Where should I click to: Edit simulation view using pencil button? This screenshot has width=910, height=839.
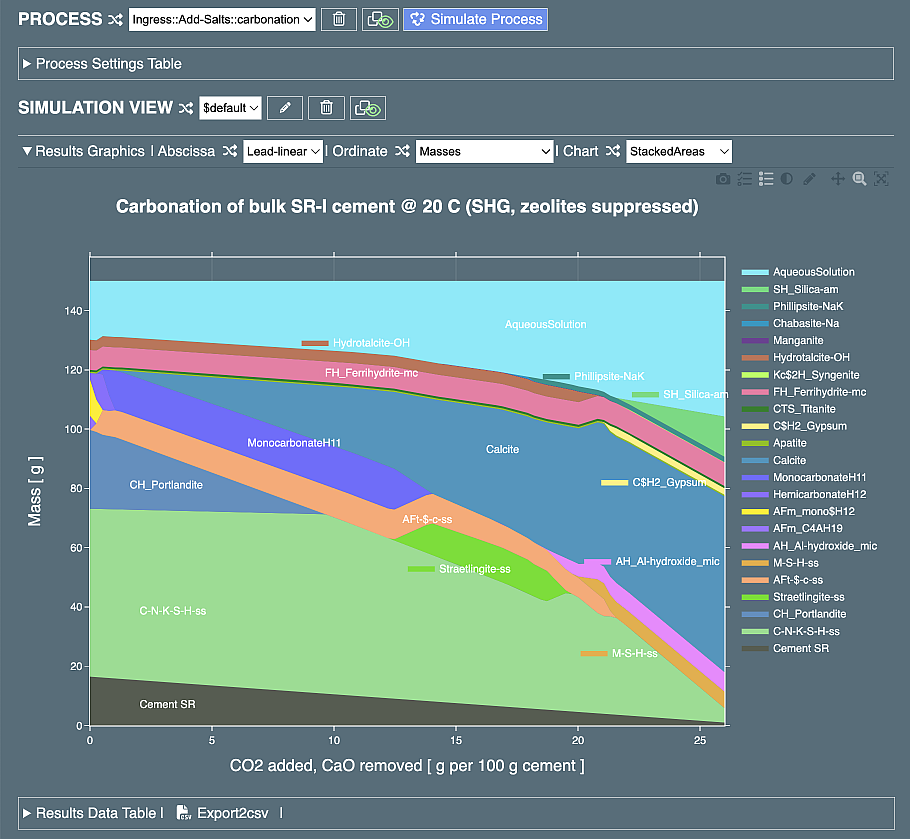coord(285,108)
